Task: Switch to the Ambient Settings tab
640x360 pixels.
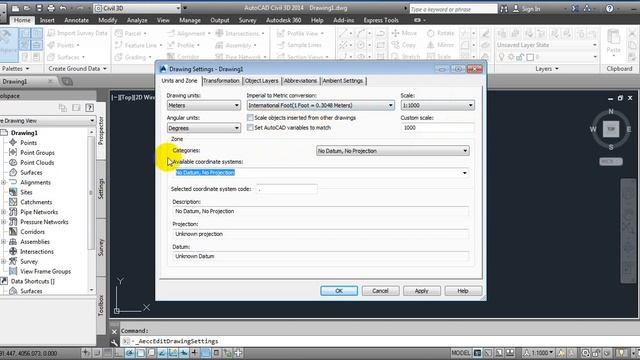Action: click(343, 81)
